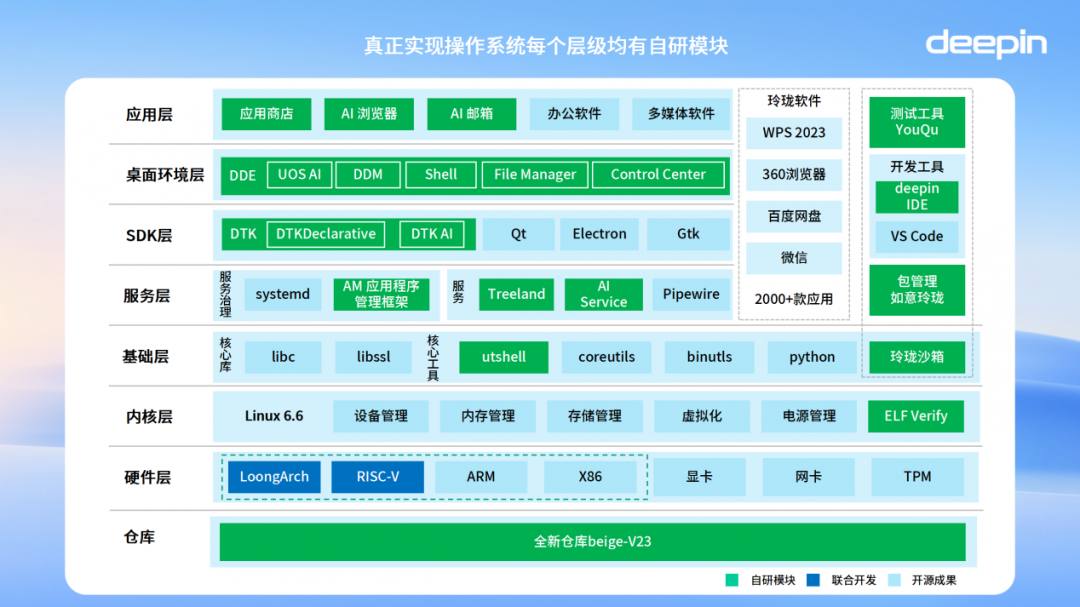The width and height of the screenshot is (1080, 607).
Task: Click the ARM box
Action: point(481,477)
